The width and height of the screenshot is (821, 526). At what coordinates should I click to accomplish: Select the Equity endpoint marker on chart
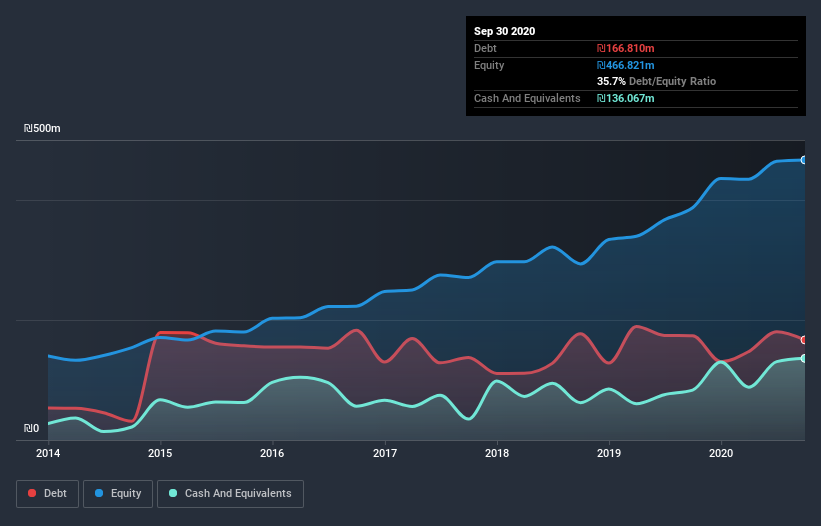click(x=804, y=160)
